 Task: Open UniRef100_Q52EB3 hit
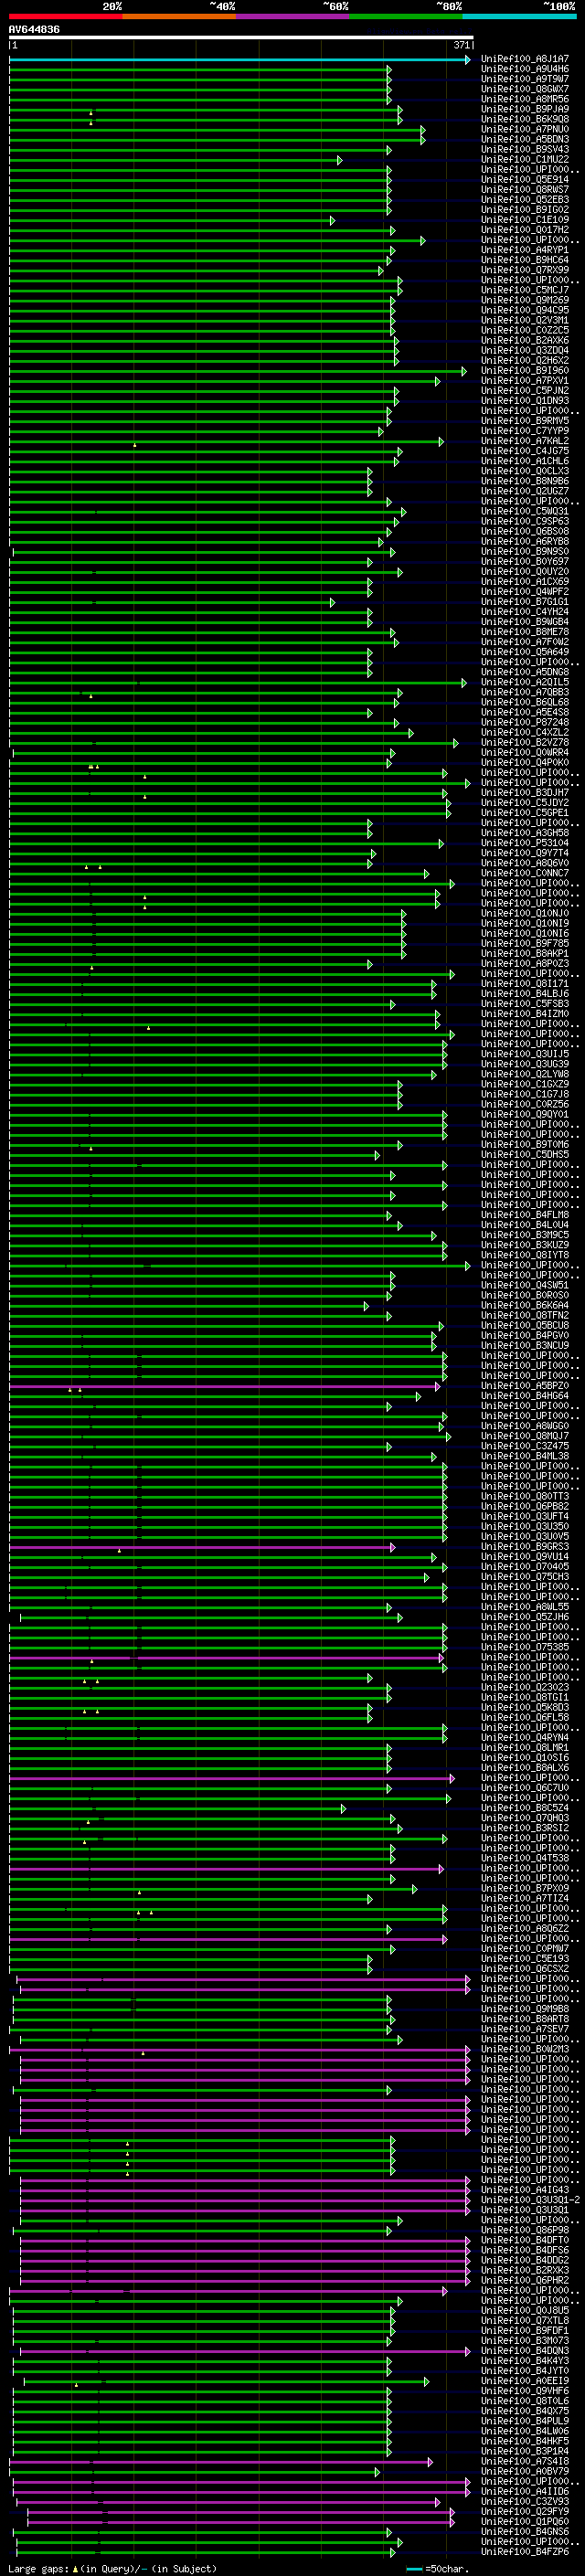click(x=525, y=199)
